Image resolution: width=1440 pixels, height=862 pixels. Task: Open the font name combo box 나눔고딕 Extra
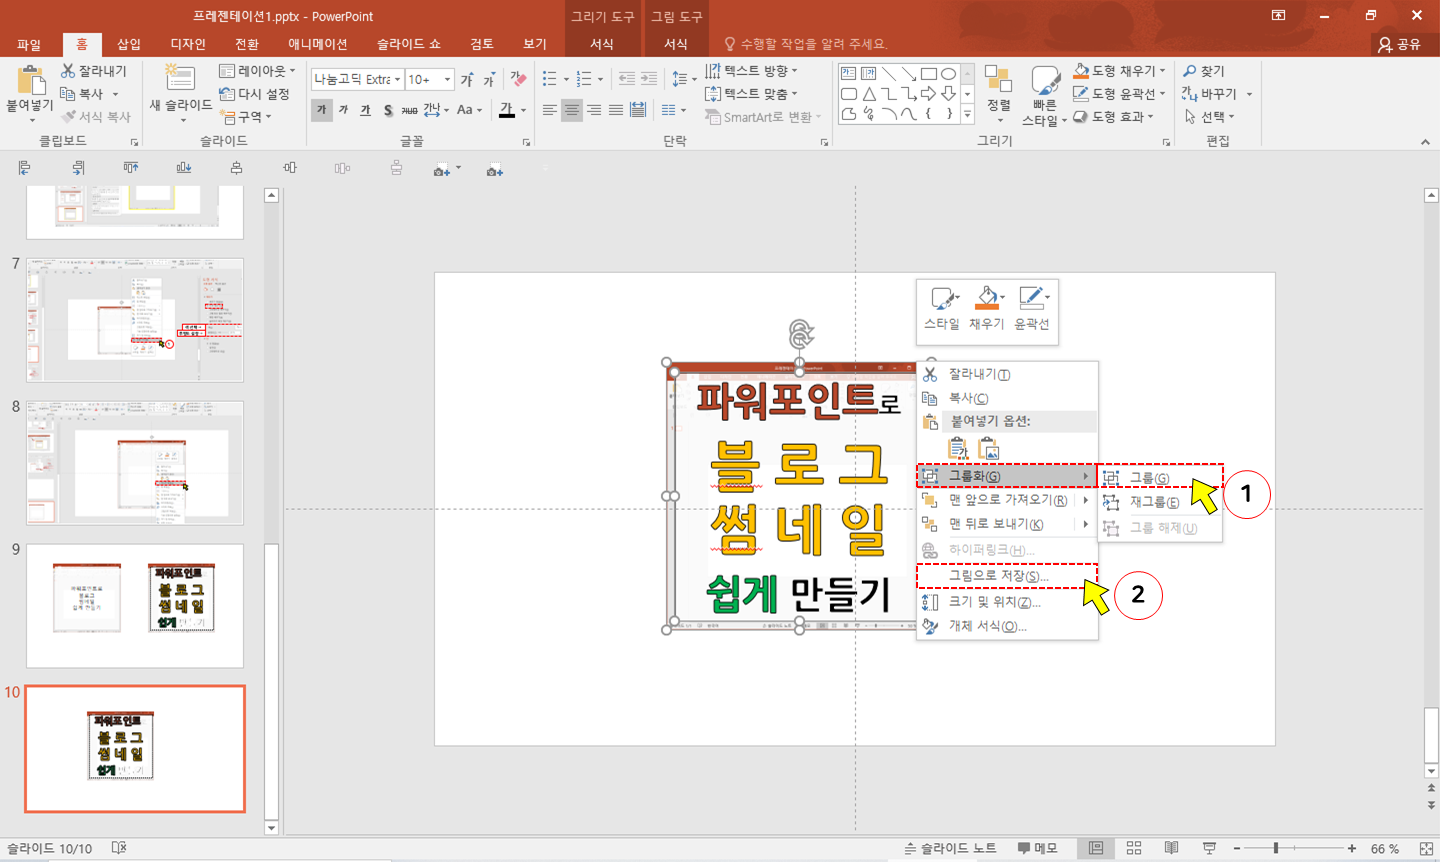(356, 79)
